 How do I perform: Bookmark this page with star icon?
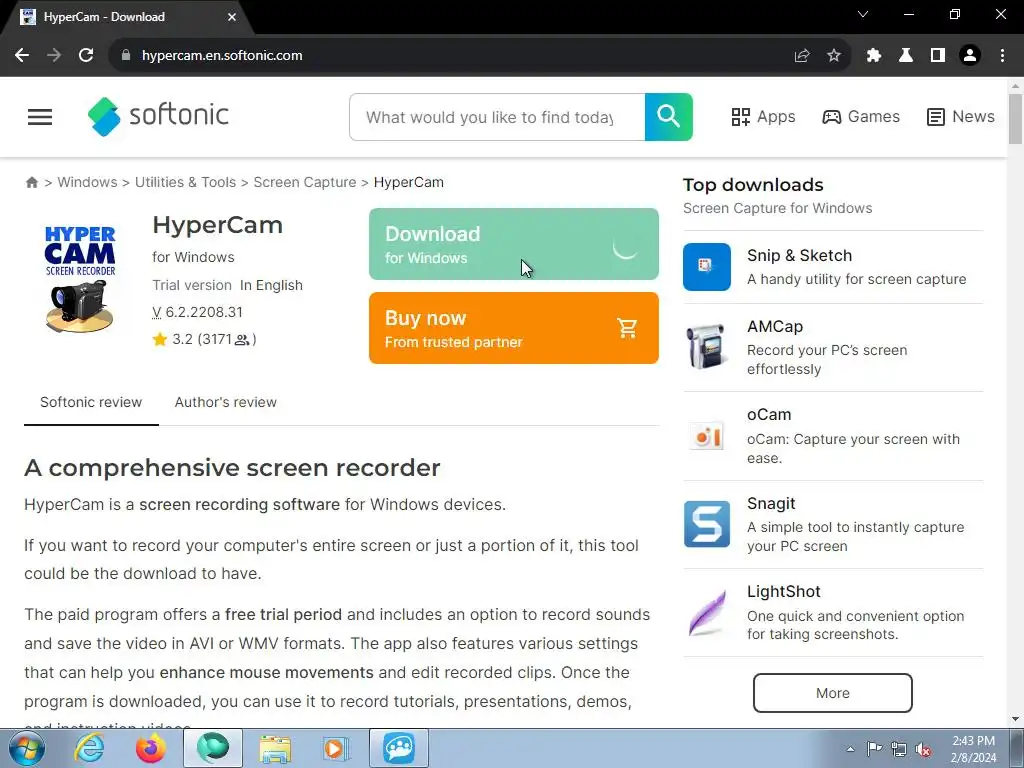tap(834, 56)
